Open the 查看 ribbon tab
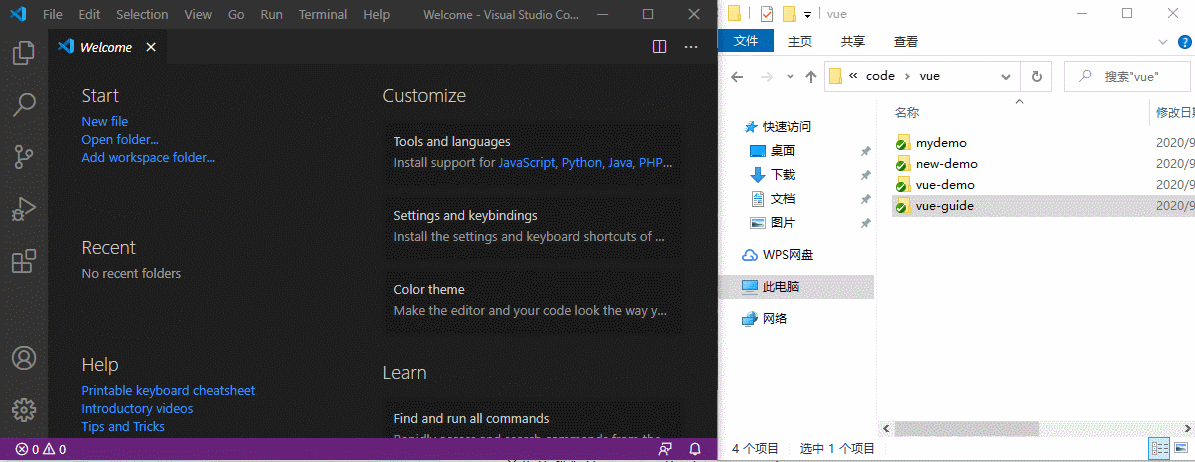 [x=906, y=42]
